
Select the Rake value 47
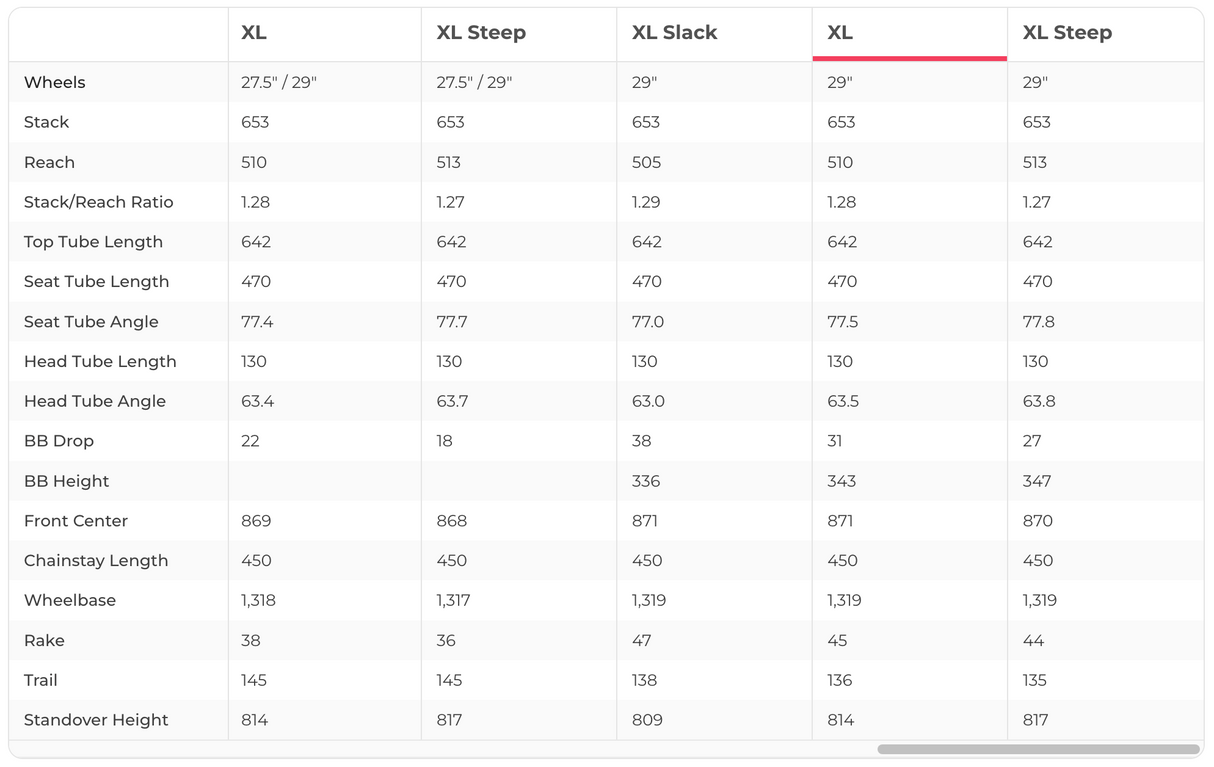point(642,640)
